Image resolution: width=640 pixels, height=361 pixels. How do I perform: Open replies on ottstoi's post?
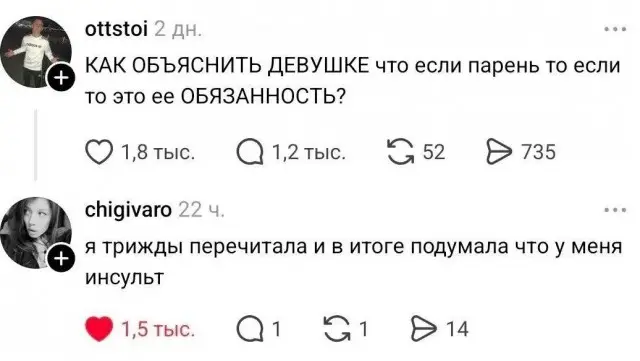coord(250,152)
